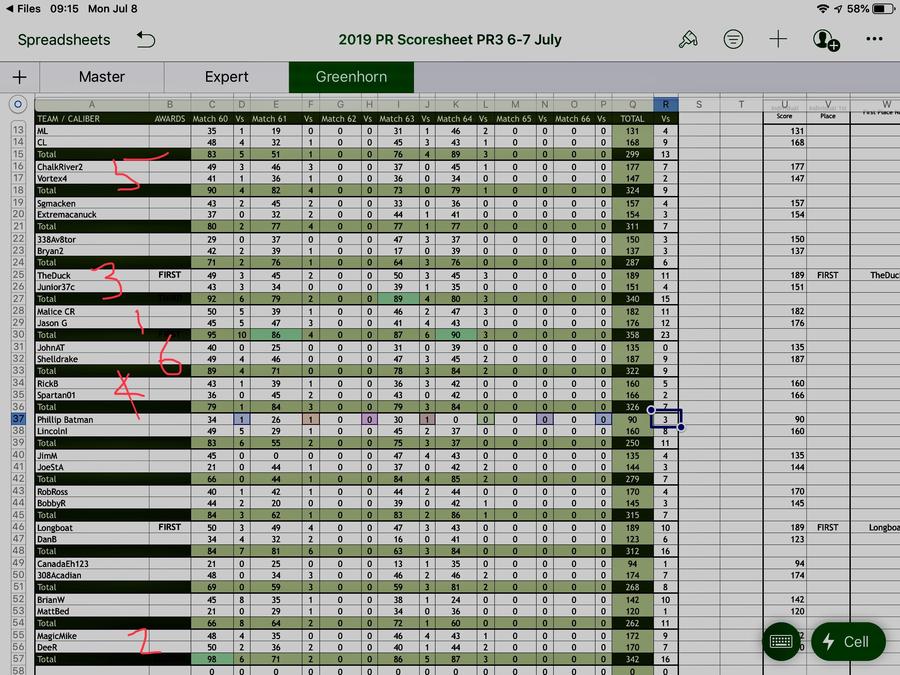
Task: Select the whole table via corner circle handle
Action: click(16, 104)
